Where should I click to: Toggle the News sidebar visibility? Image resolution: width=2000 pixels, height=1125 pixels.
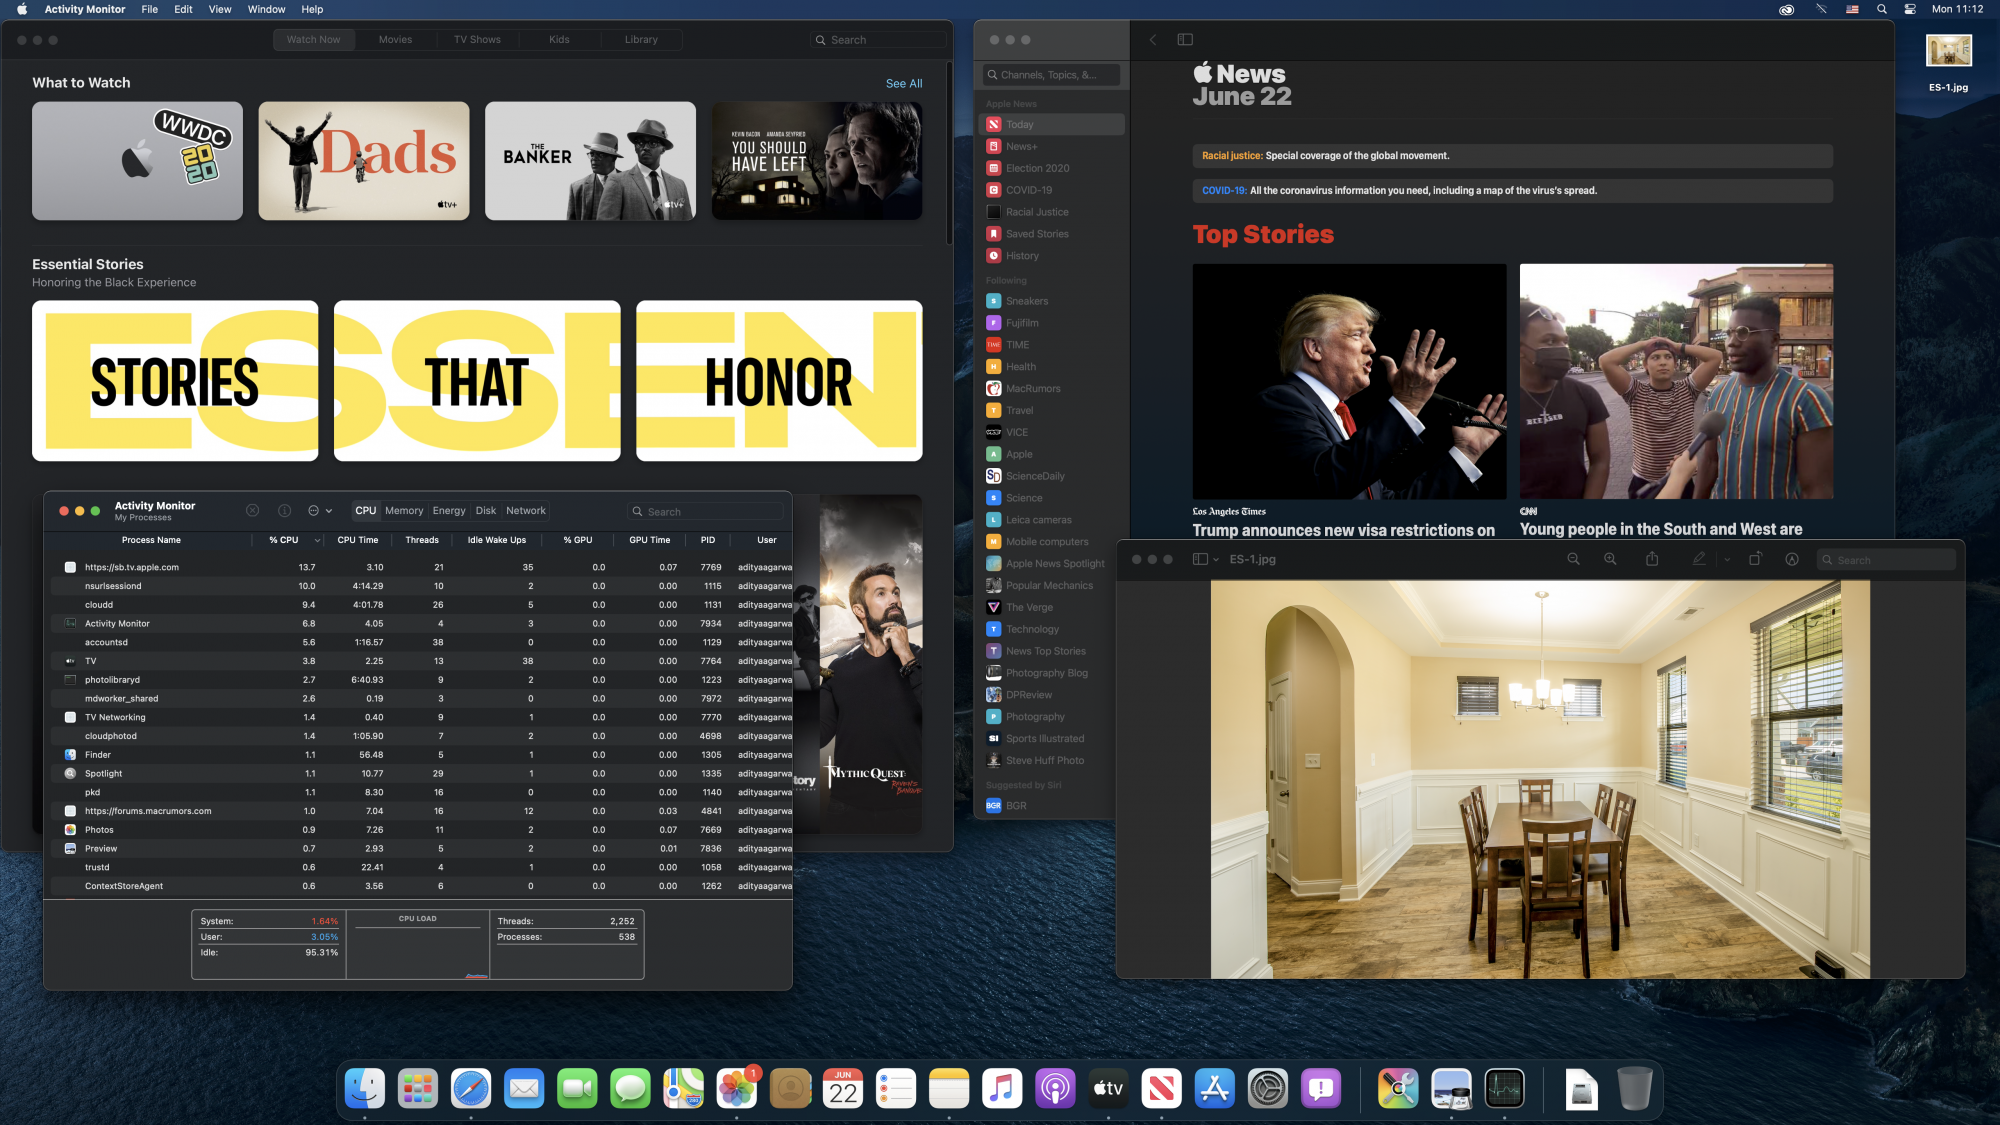pyautogui.click(x=1185, y=40)
